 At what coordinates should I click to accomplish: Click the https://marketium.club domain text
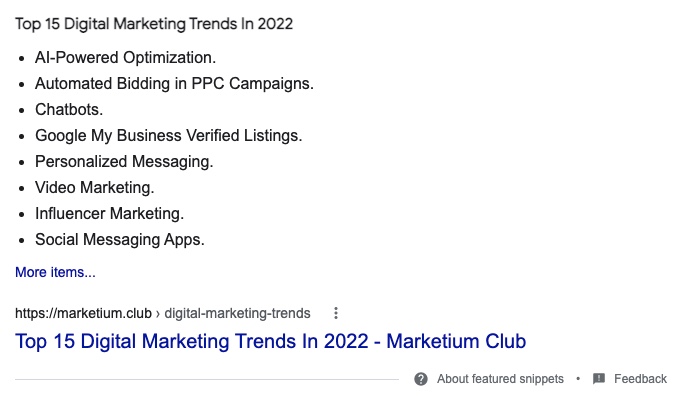(84, 313)
